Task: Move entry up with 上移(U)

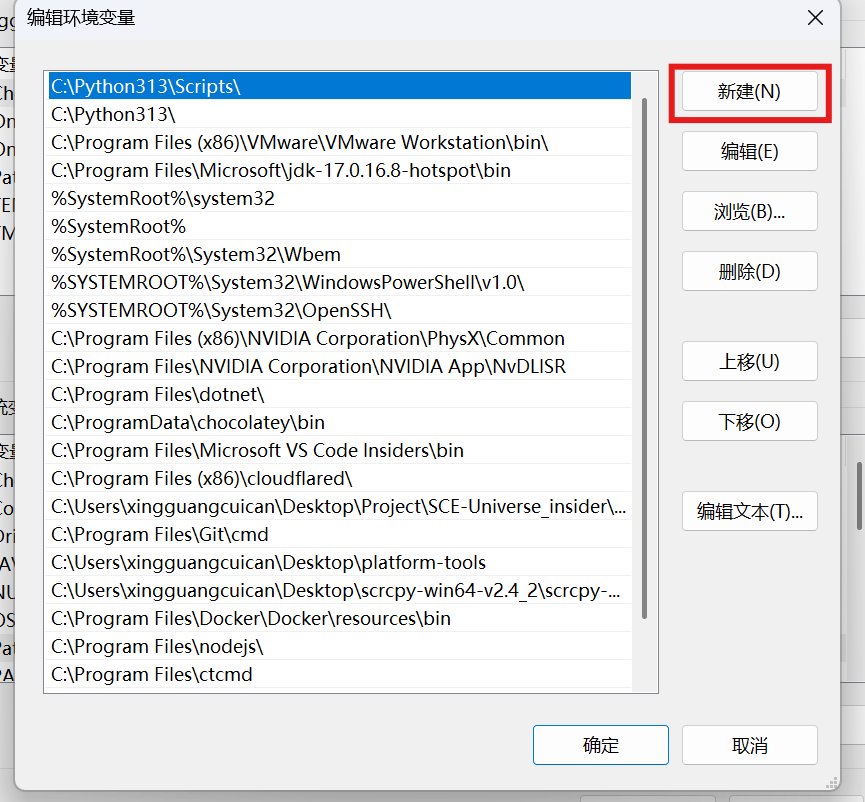Action: coord(749,361)
